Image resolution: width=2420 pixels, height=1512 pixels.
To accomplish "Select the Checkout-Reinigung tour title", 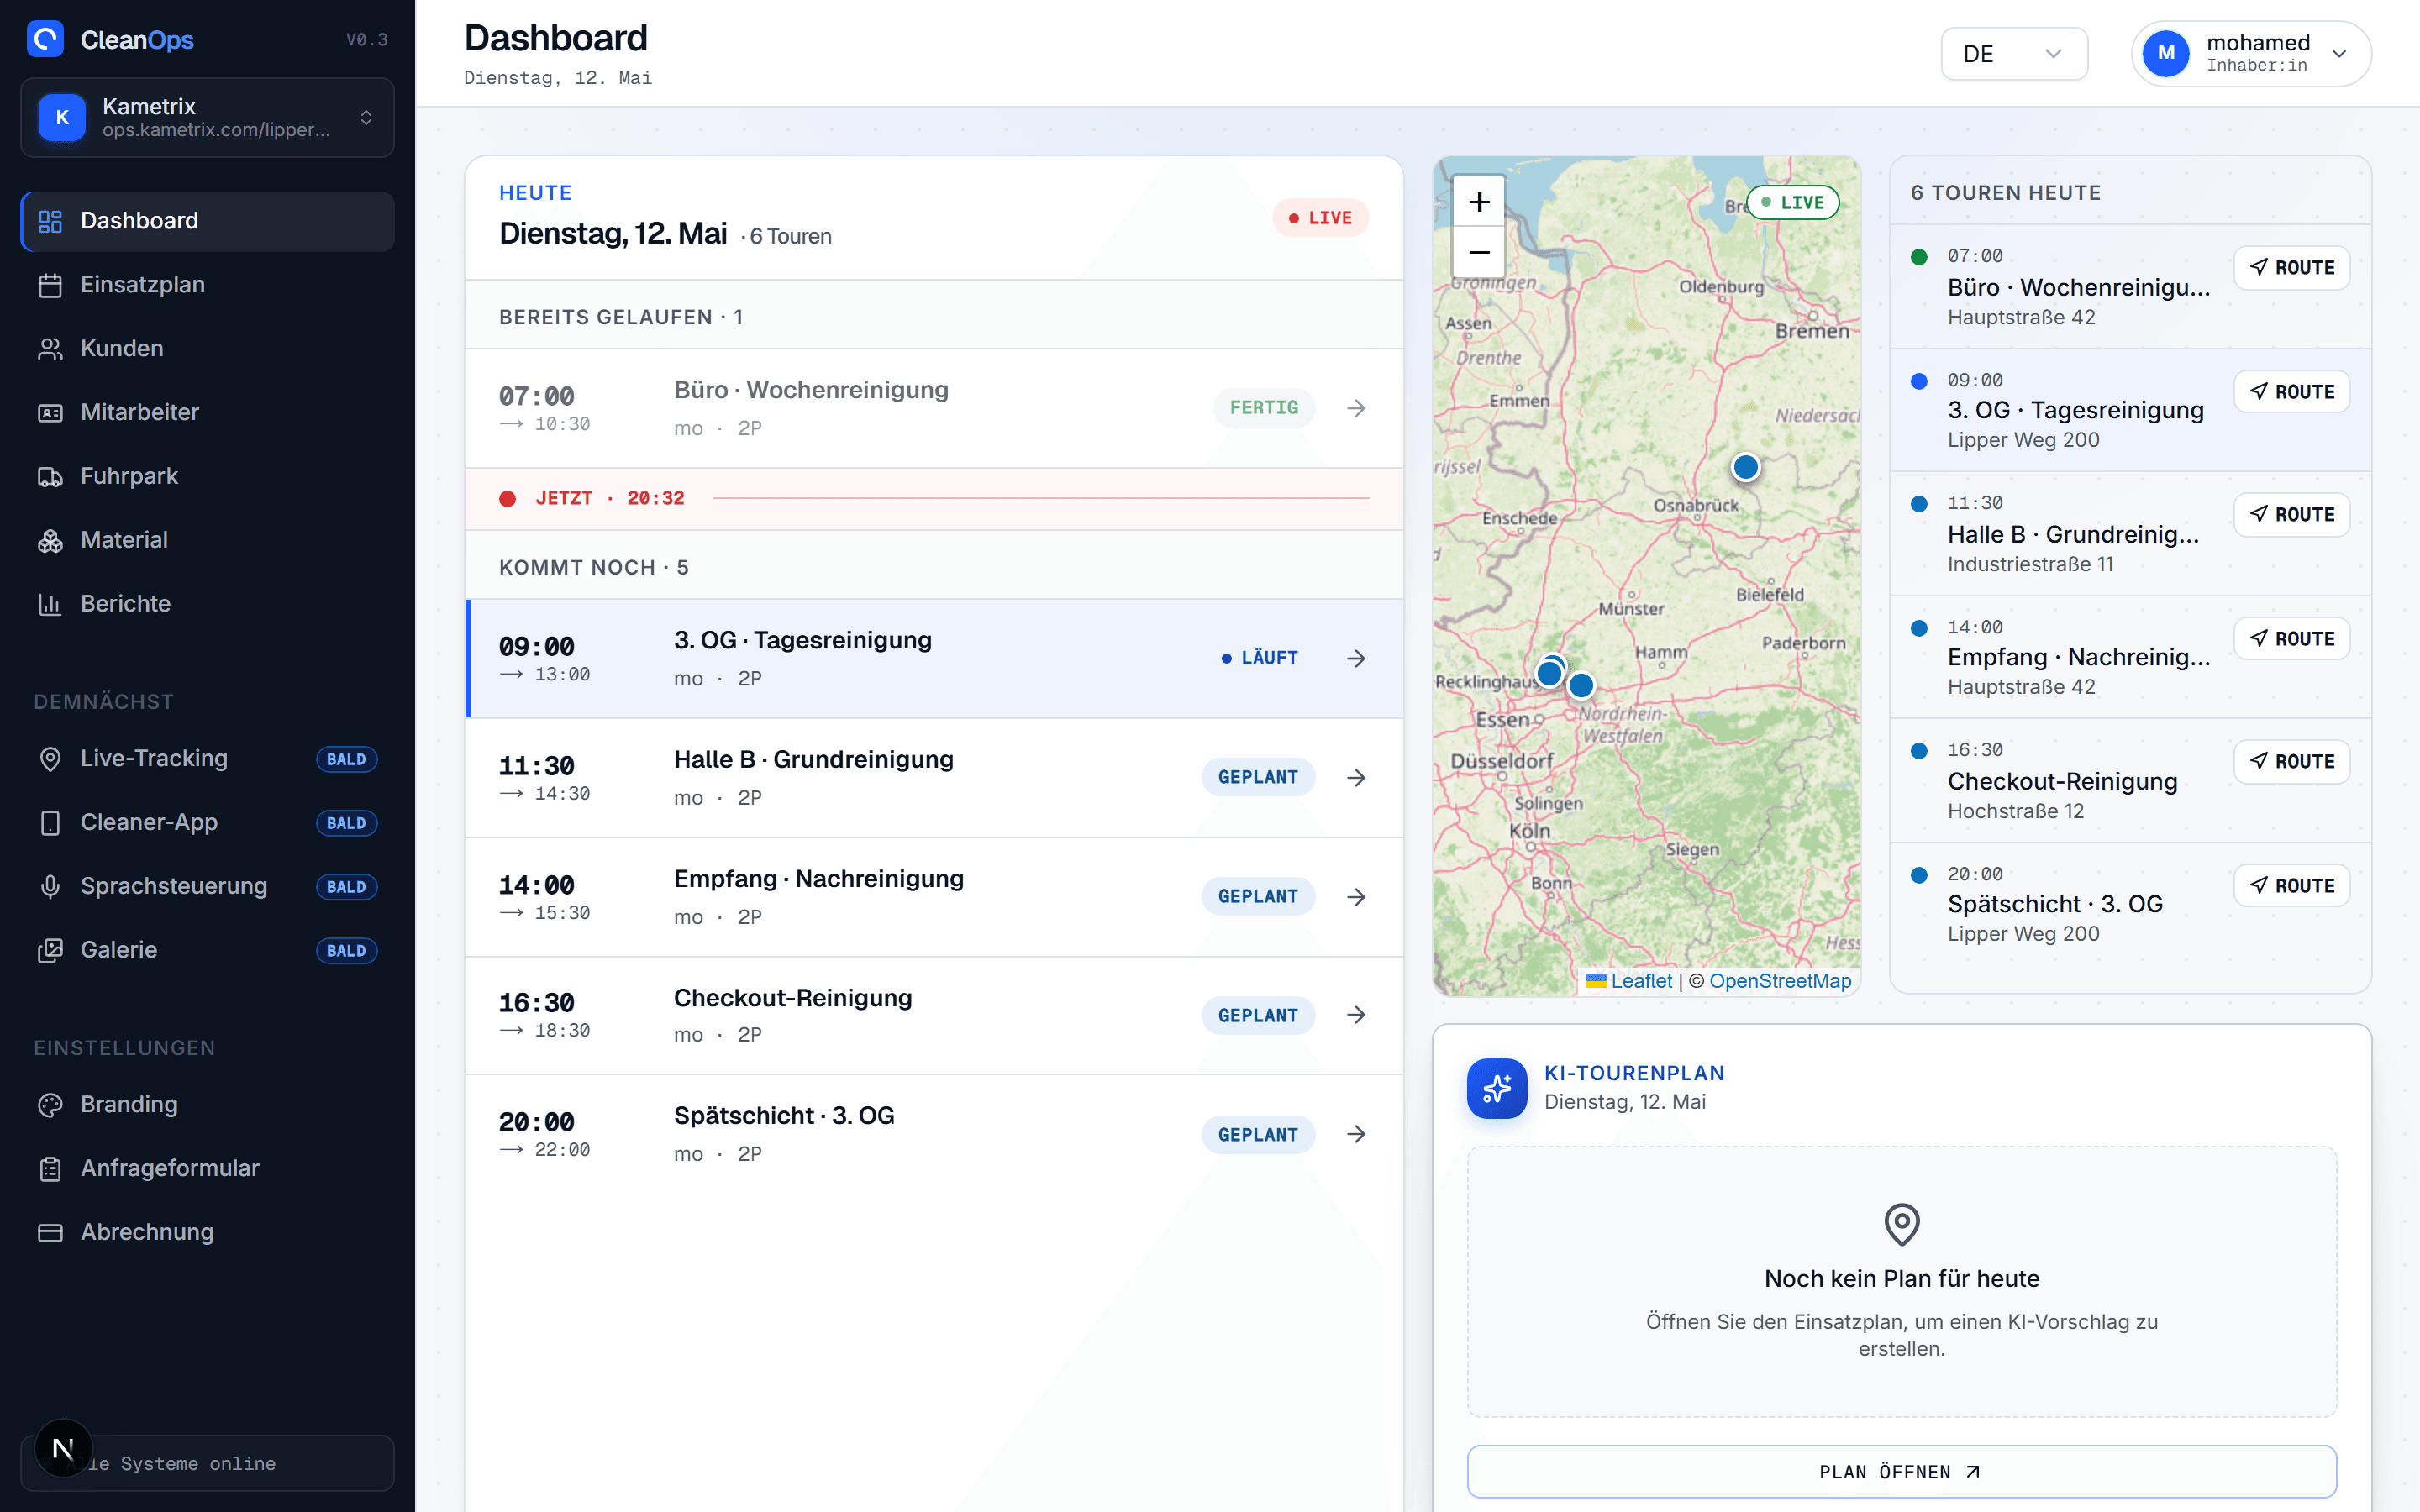I will (x=793, y=998).
